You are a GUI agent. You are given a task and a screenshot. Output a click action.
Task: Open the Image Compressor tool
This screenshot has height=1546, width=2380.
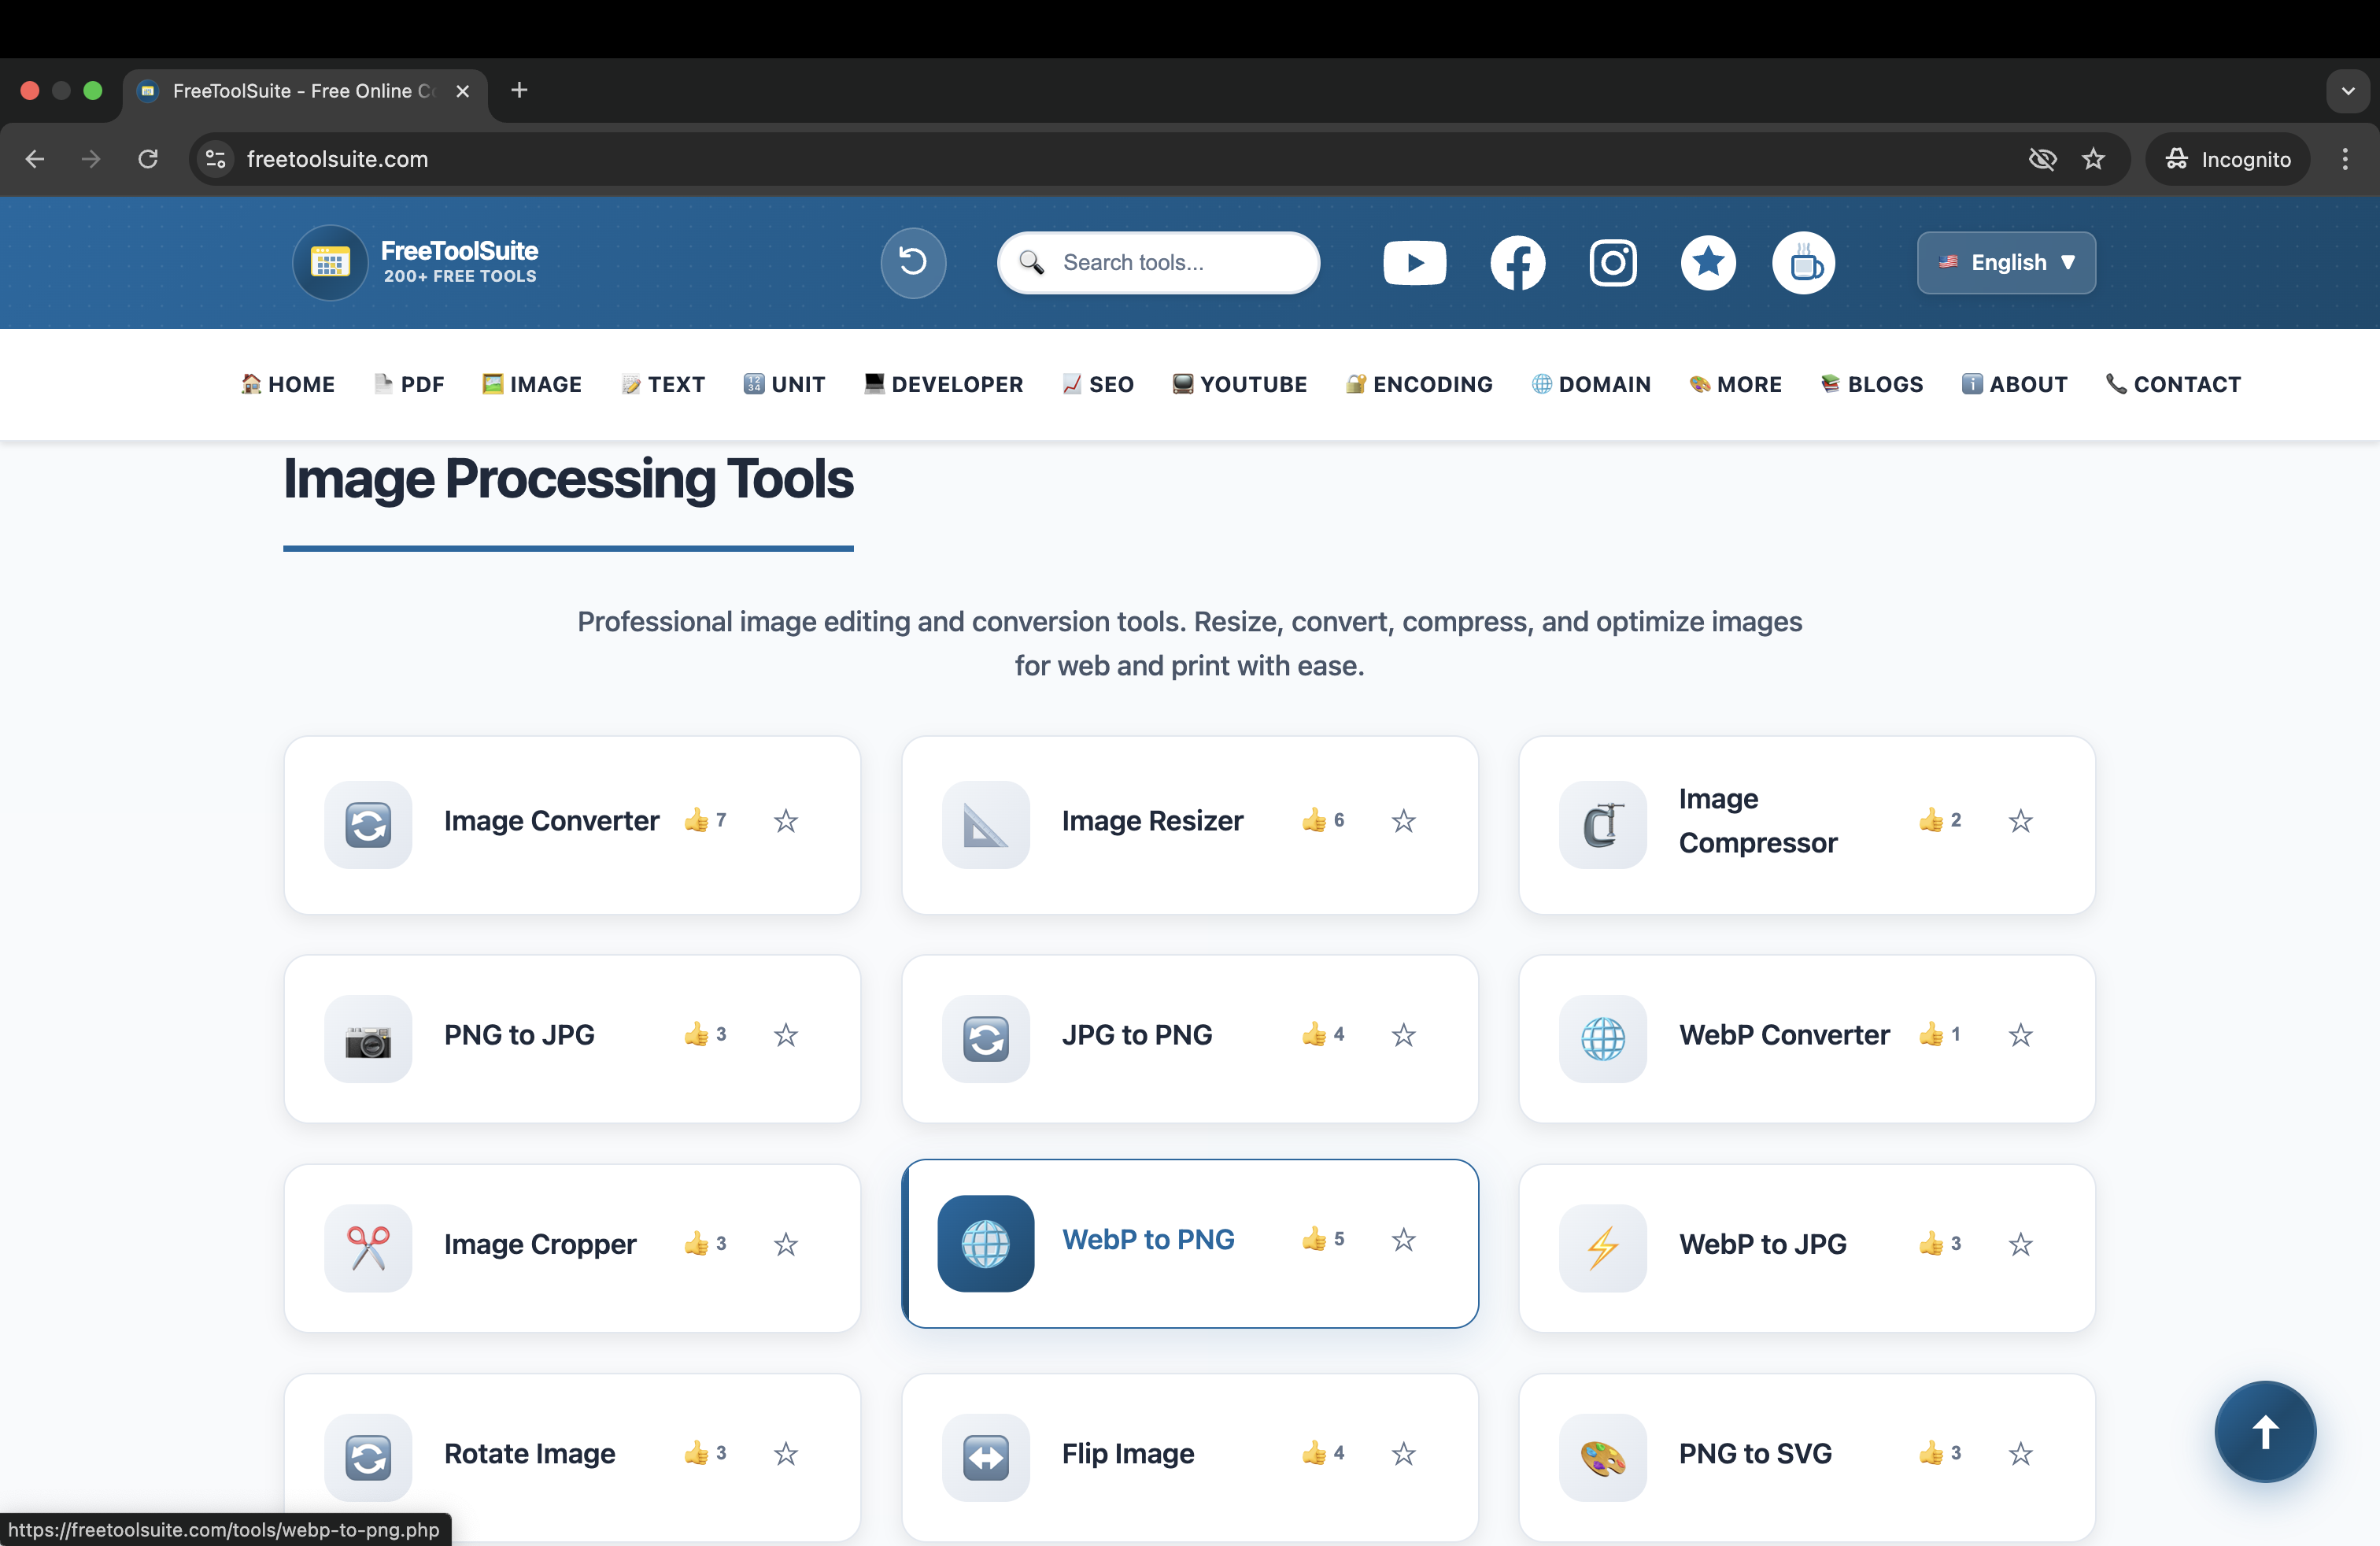(x=1757, y=820)
